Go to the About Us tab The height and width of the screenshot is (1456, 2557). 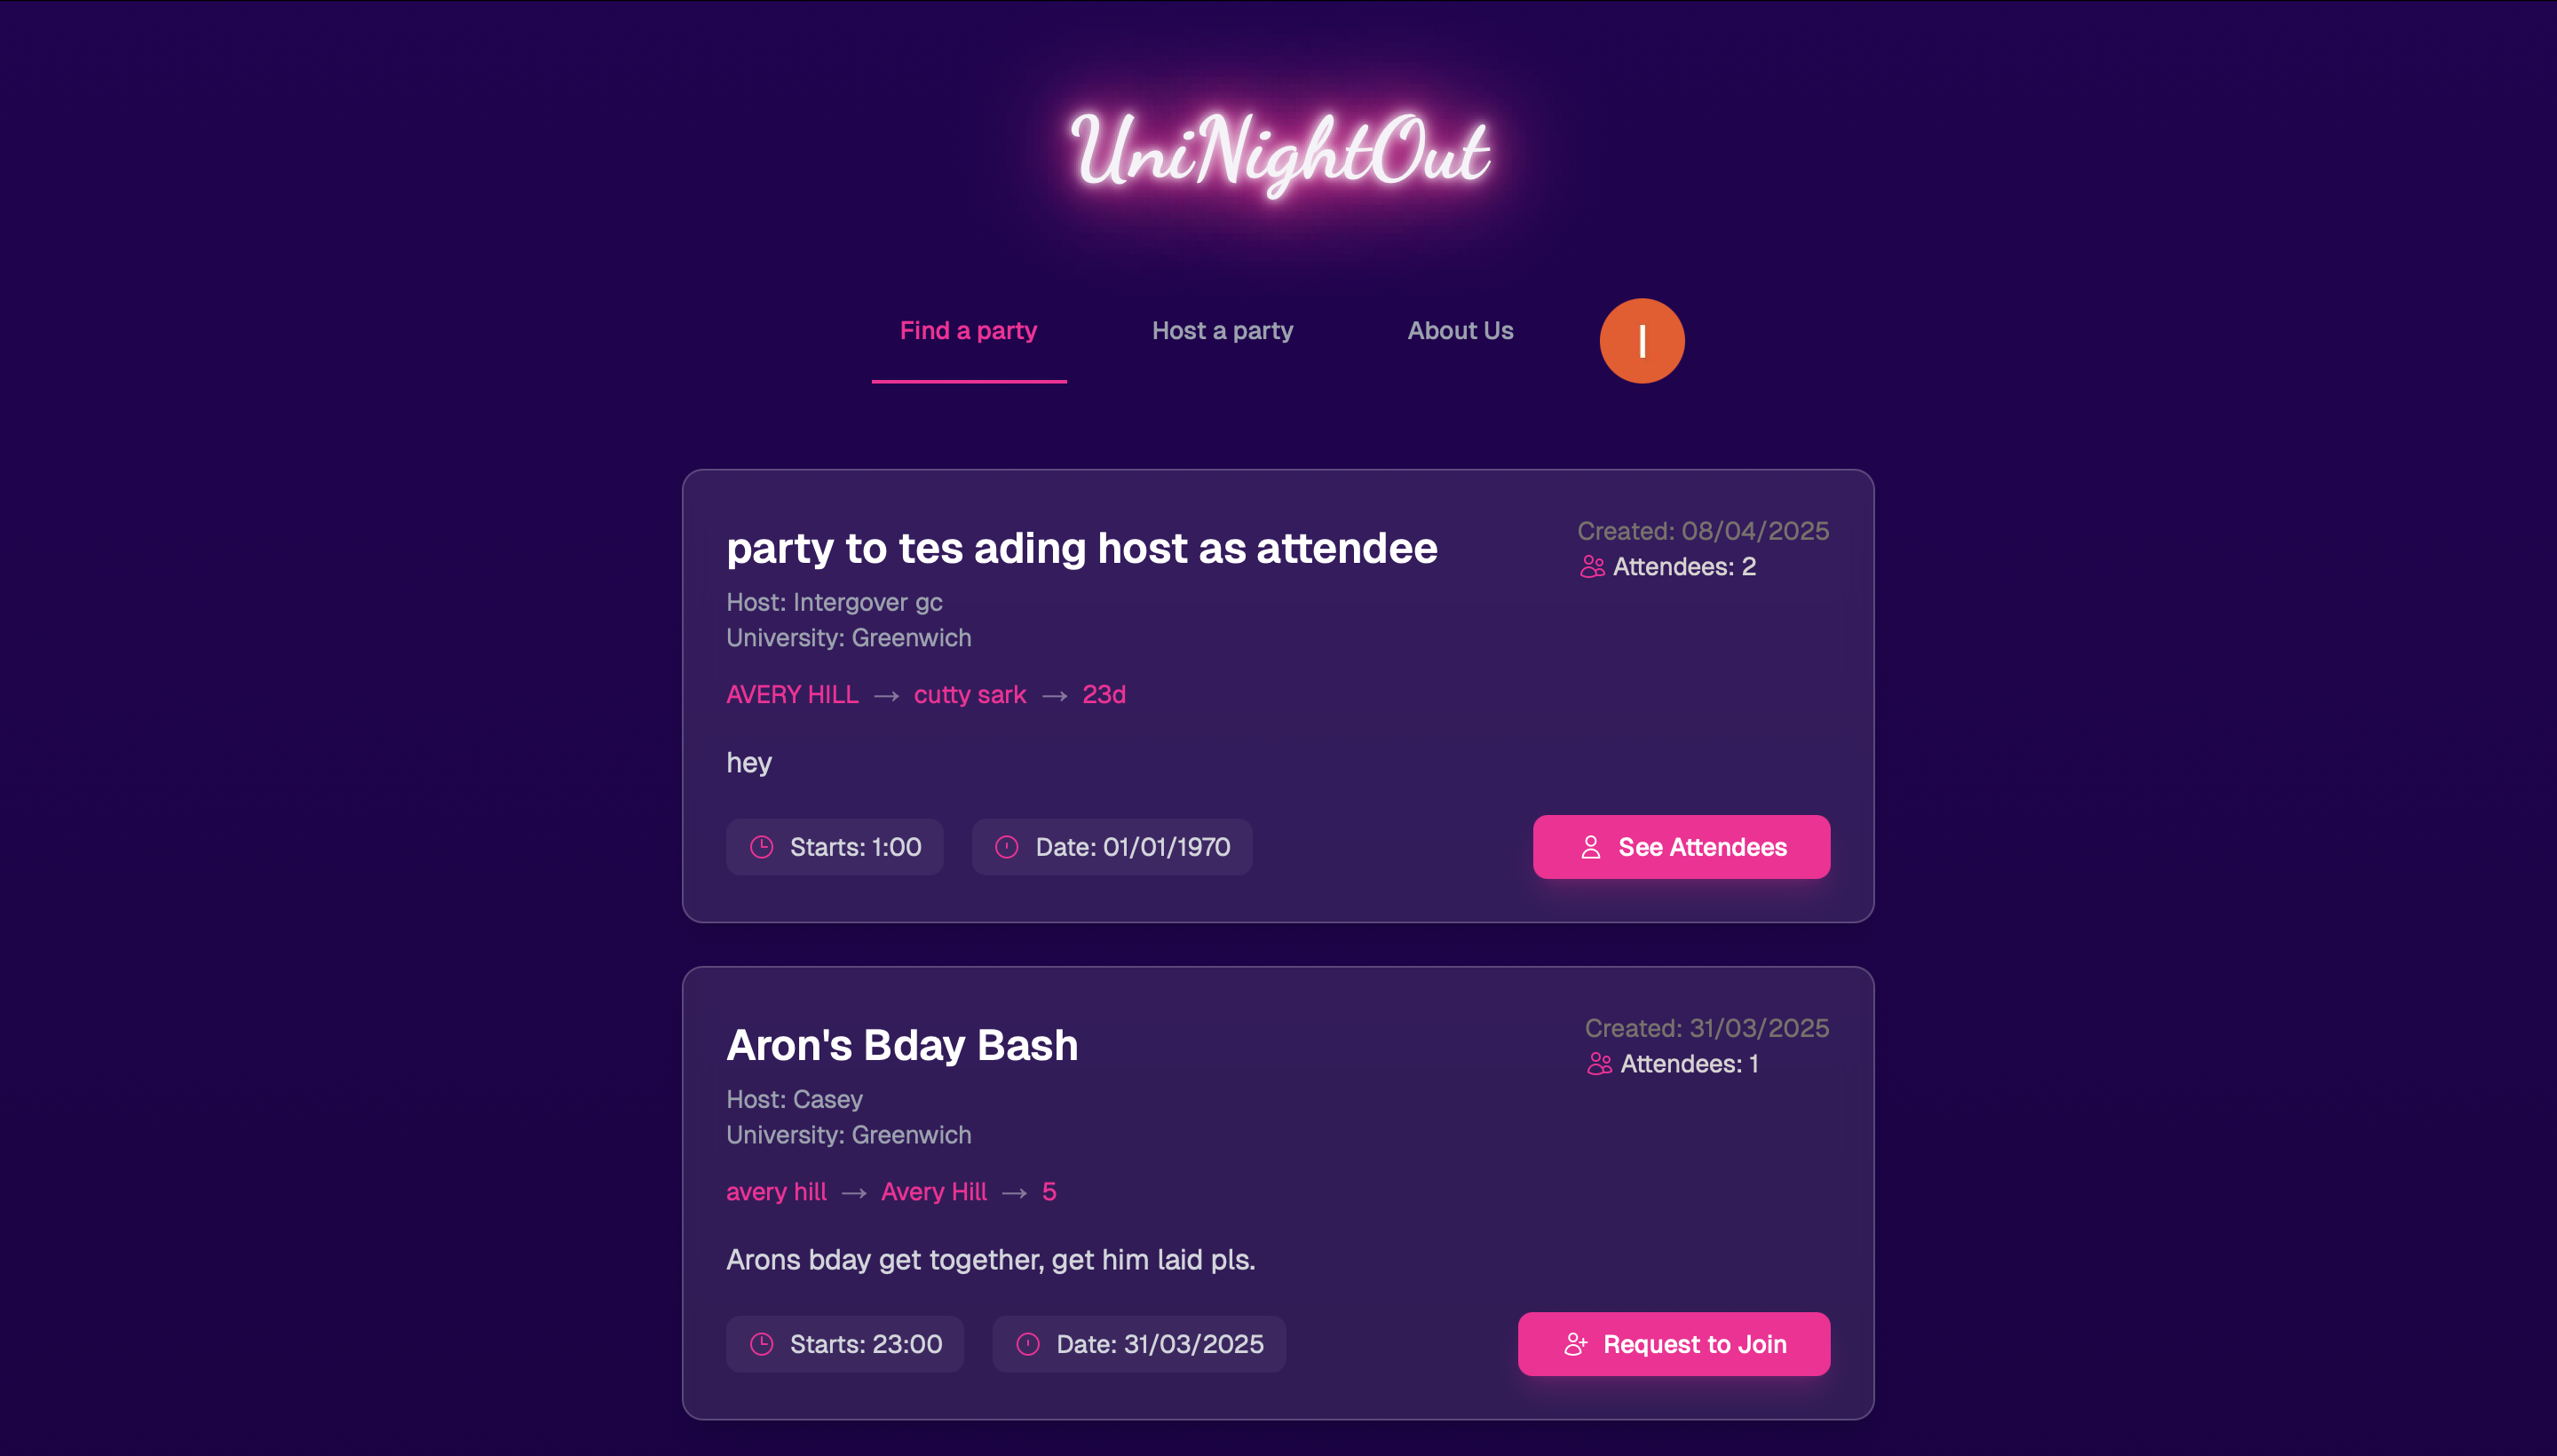[1460, 331]
